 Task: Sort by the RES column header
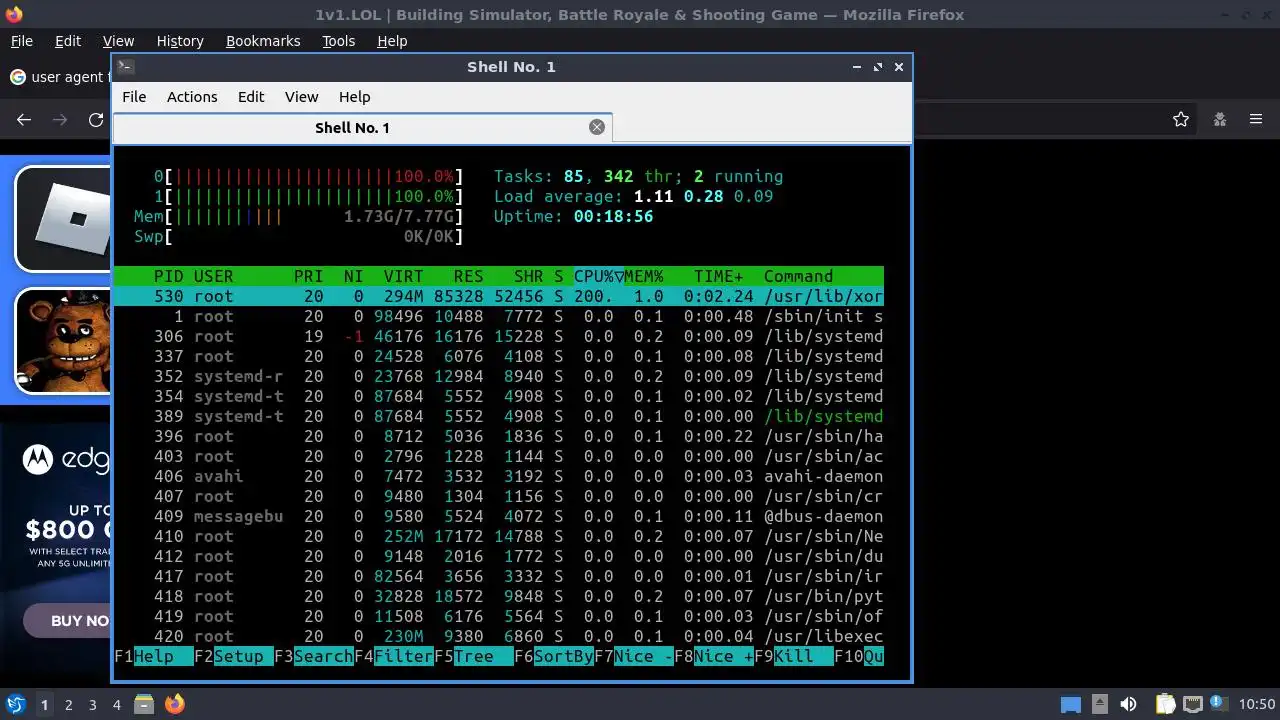pos(468,276)
